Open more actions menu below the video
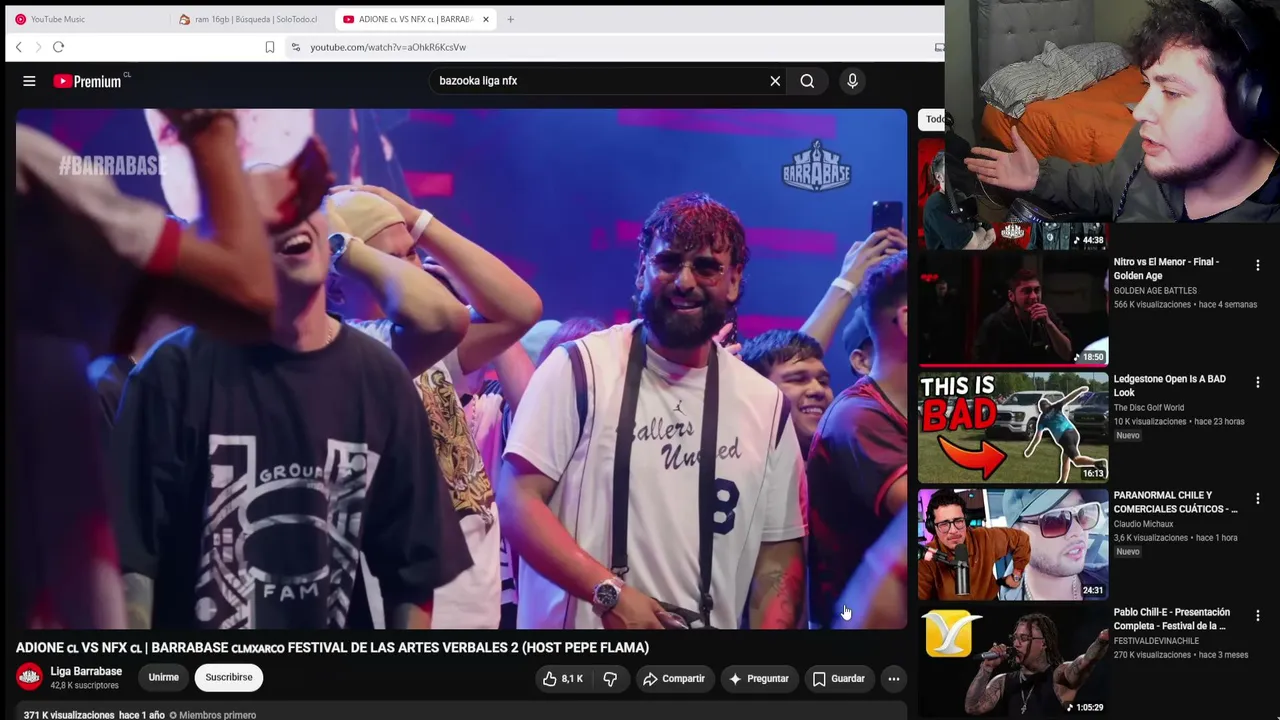Viewport: 1280px width, 720px height. coord(894,679)
